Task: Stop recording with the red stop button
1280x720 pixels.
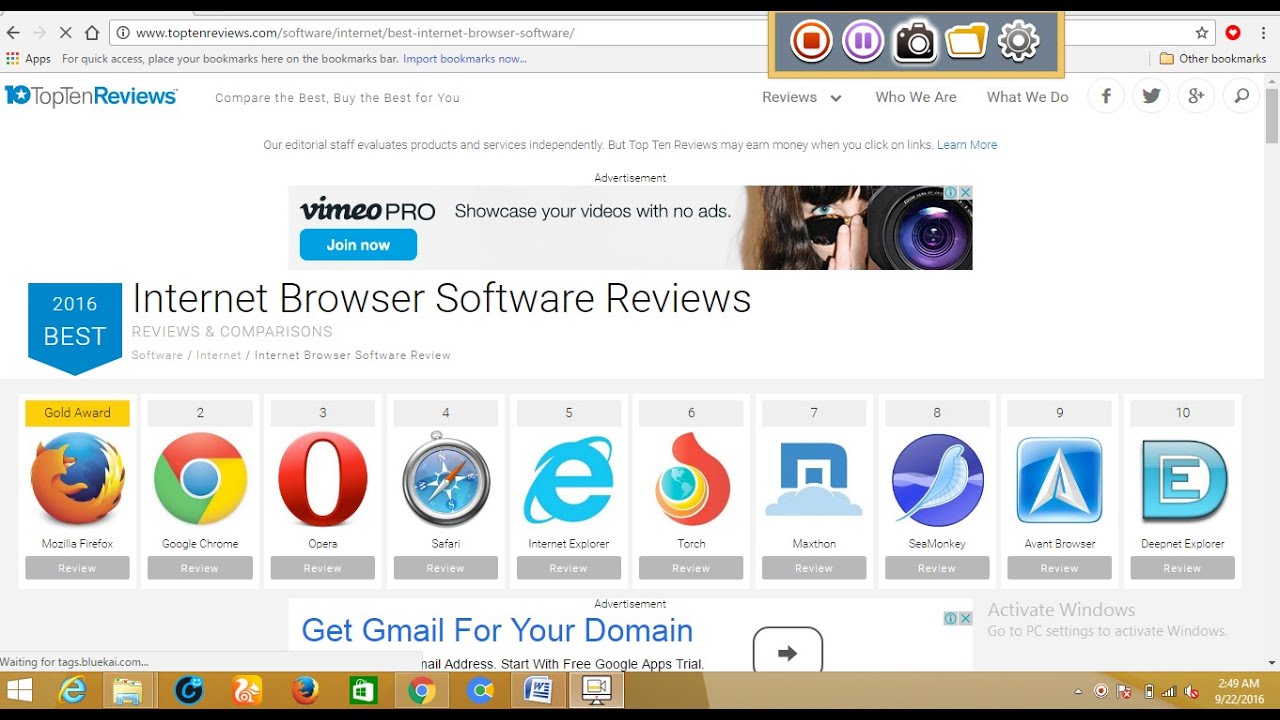Action: (811, 42)
